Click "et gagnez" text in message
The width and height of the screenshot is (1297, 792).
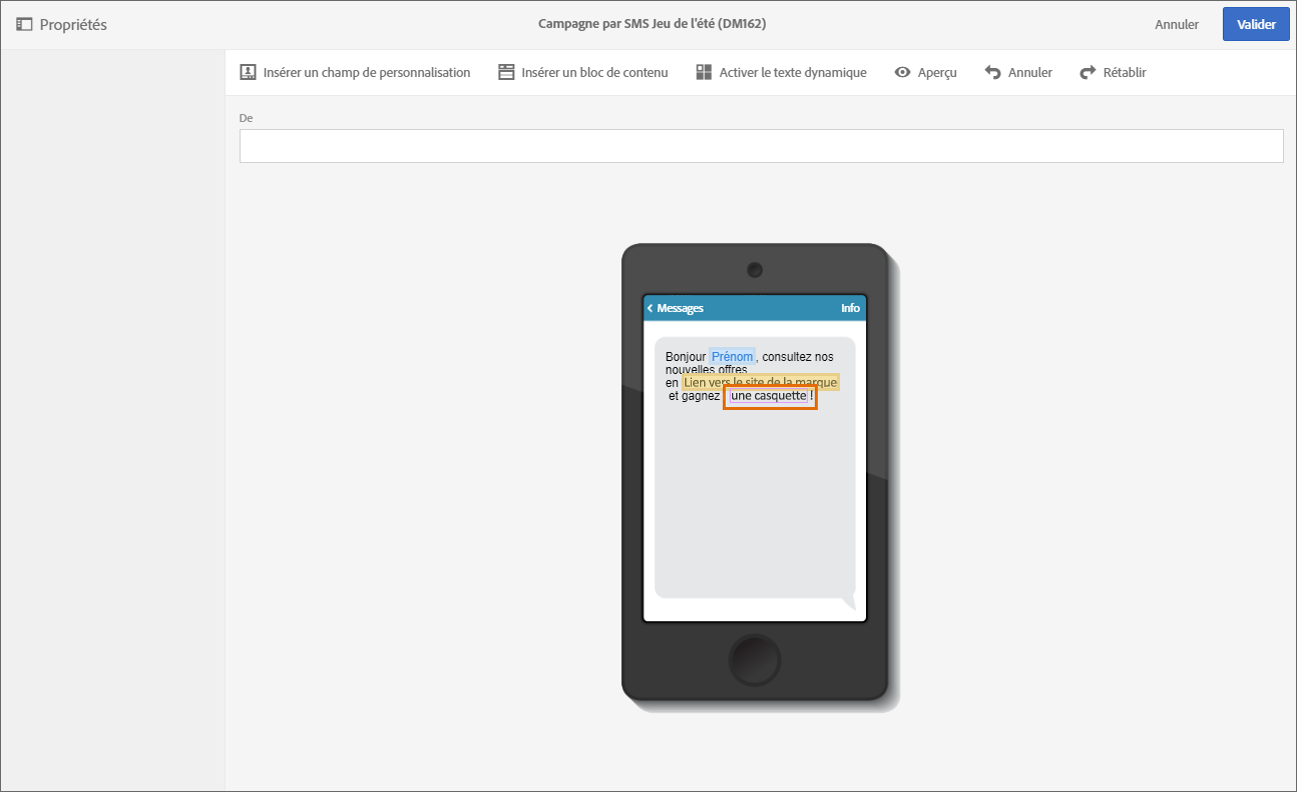[x=695, y=396]
